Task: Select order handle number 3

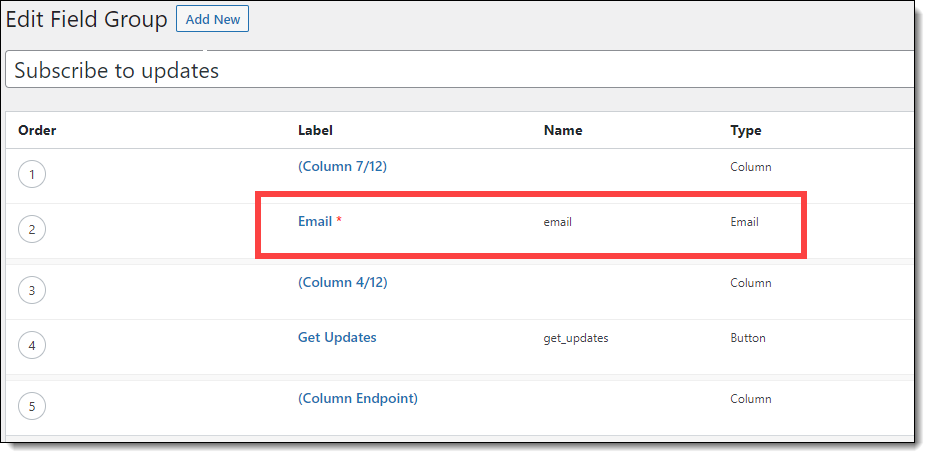Action: (x=32, y=291)
